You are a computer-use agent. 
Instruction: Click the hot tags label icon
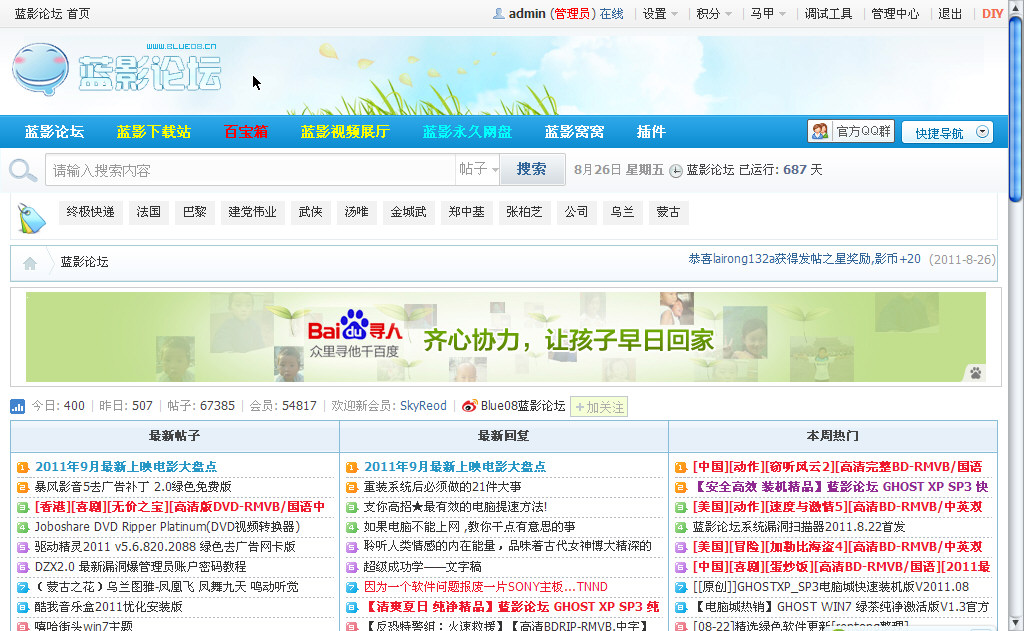click(x=32, y=215)
